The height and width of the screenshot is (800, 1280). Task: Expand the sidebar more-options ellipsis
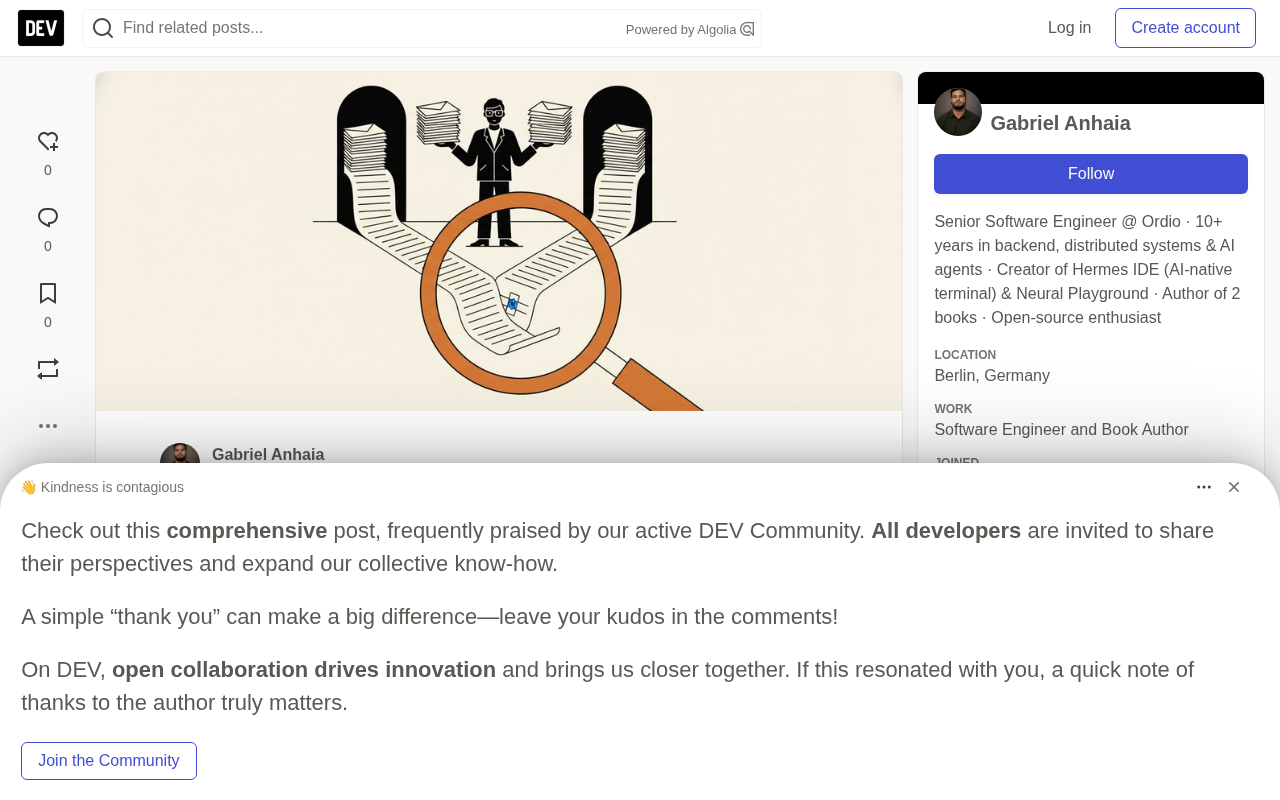(x=48, y=426)
